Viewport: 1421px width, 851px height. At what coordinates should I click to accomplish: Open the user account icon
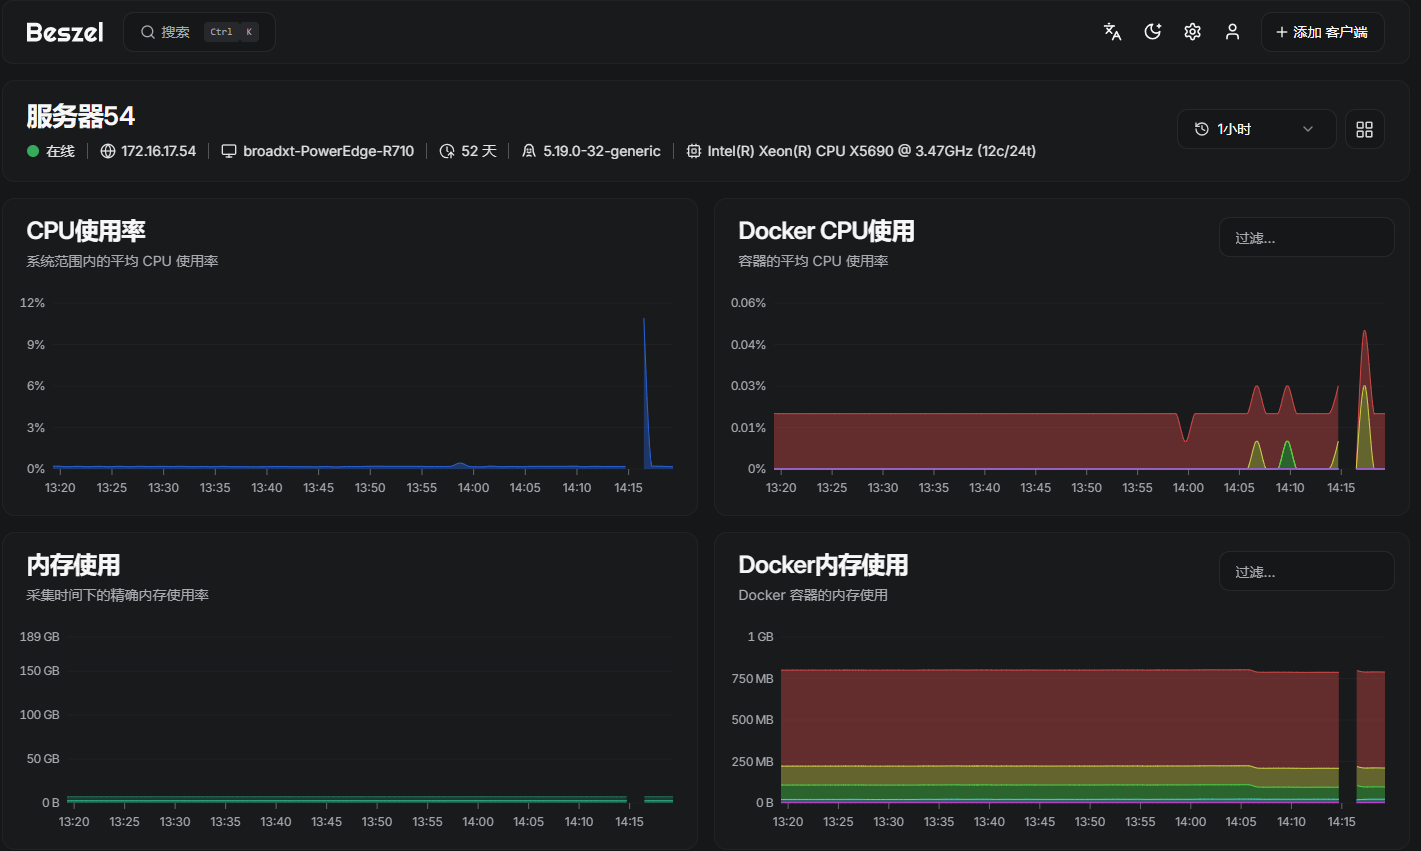(x=1232, y=32)
